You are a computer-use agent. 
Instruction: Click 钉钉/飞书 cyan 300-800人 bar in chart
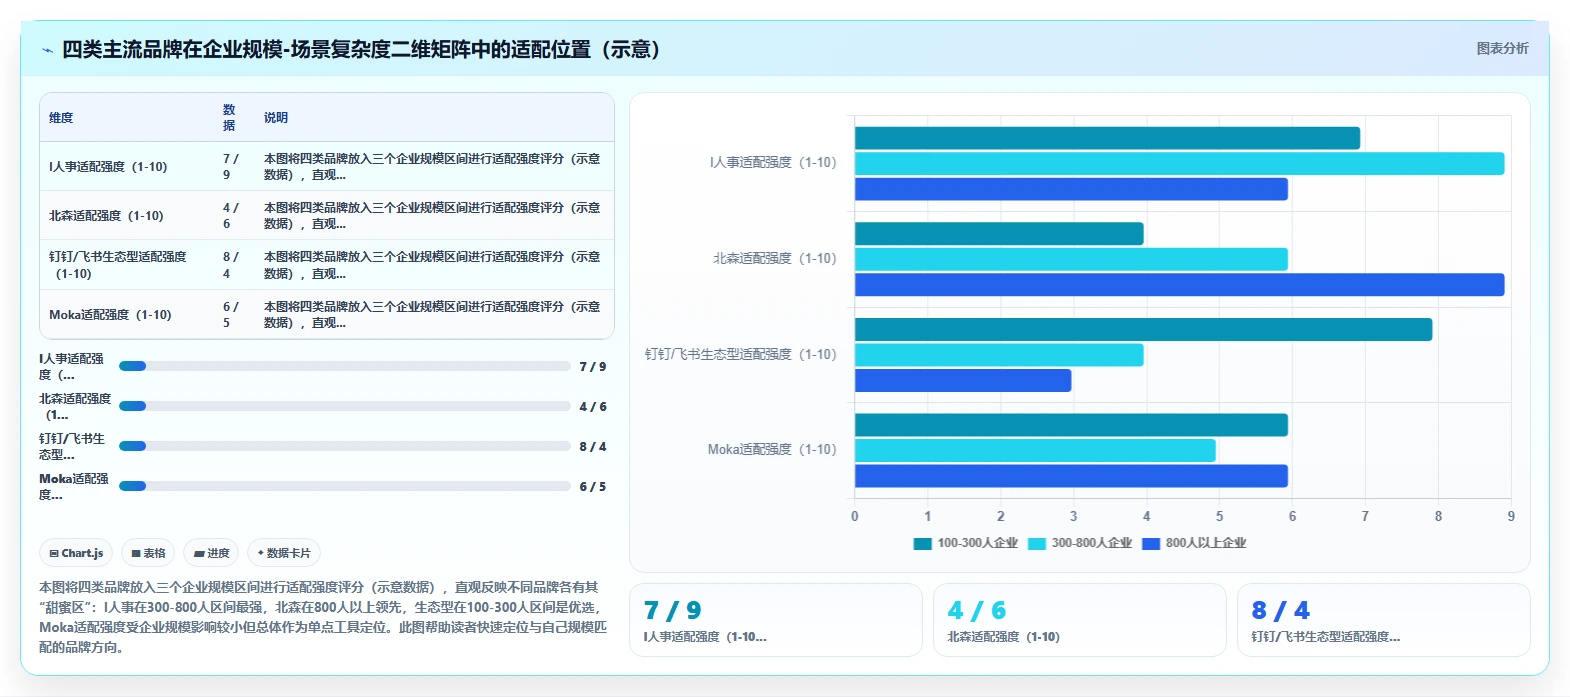(x=999, y=355)
